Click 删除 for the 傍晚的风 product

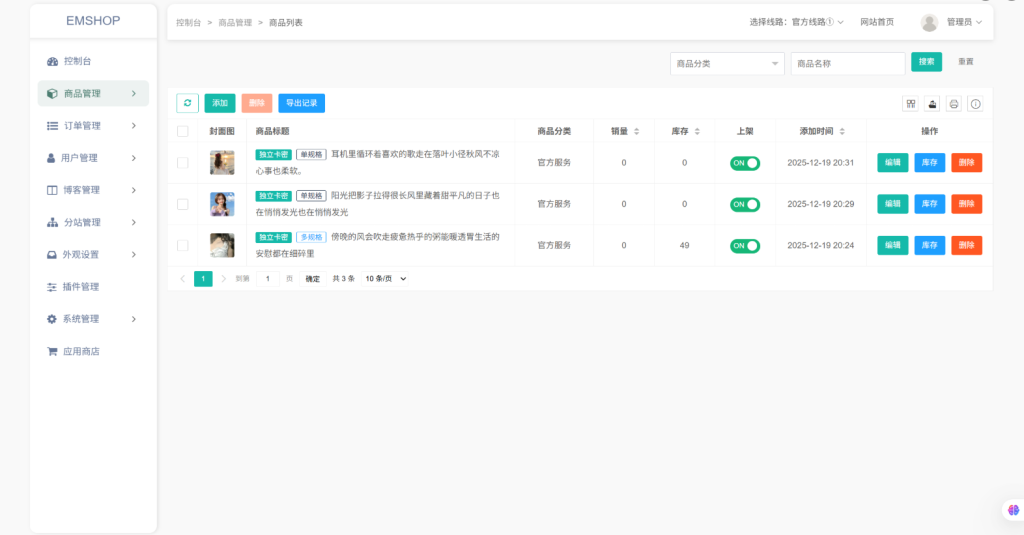coord(967,246)
